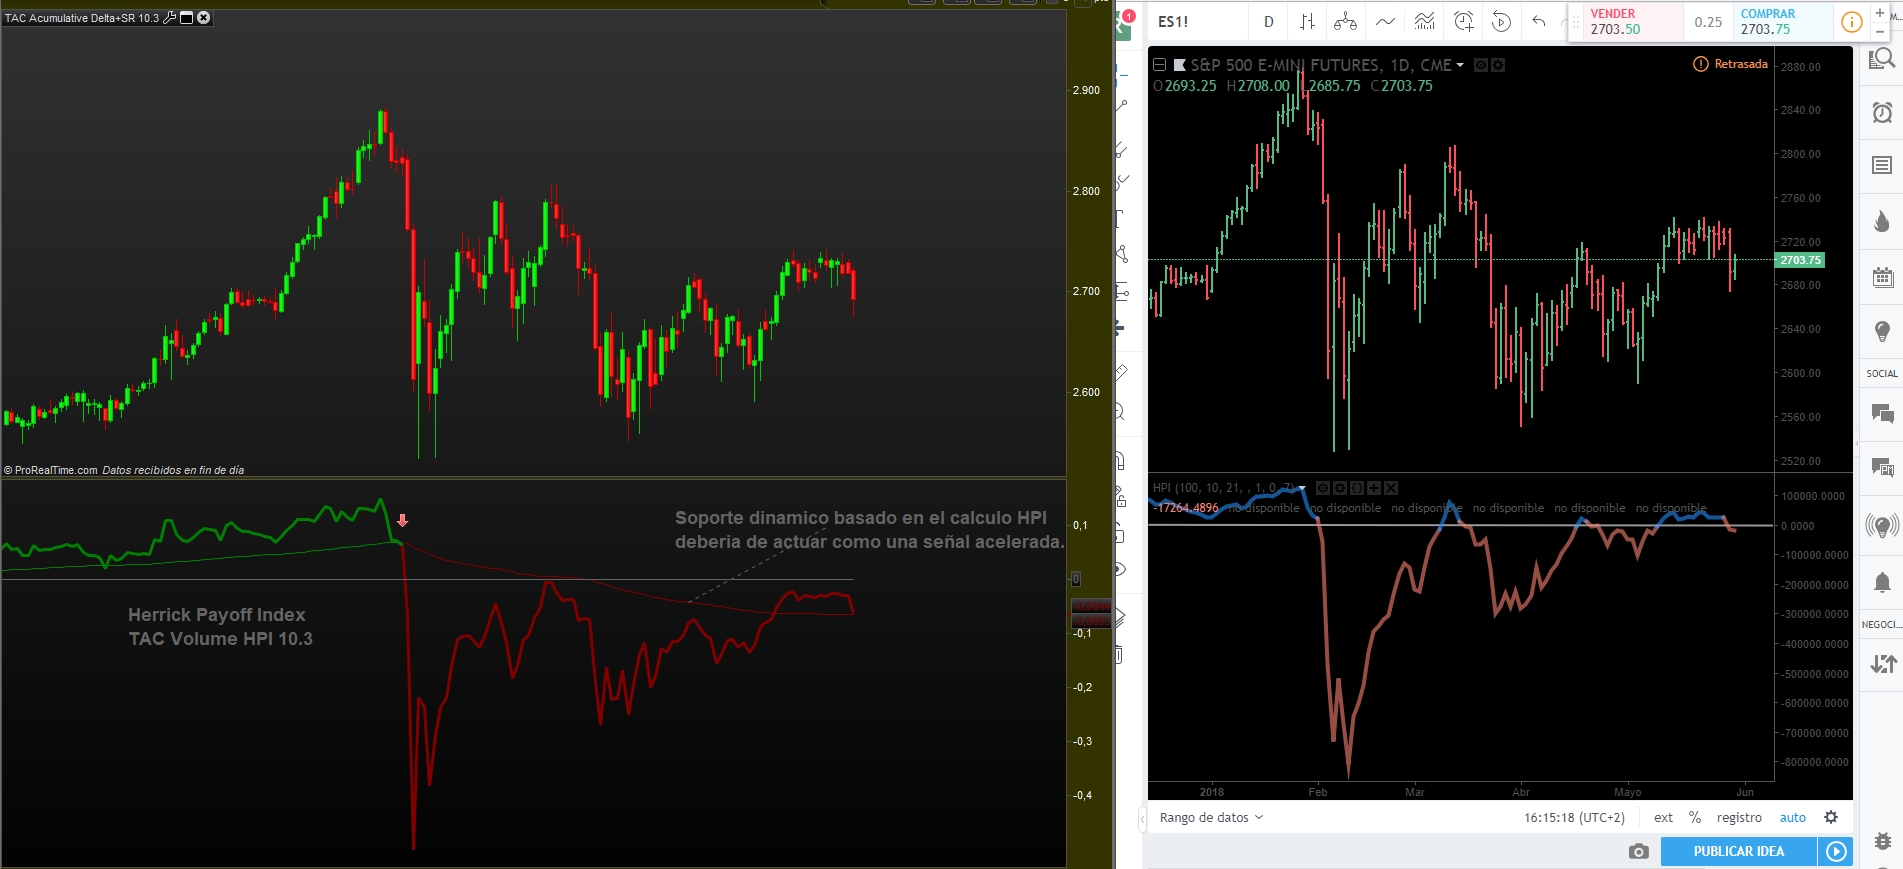This screenshot has width=1903, height=869.
Task: Open the NEGOCI... trading section in sidebar
Action: pyautogui.click(x=1882, y=625)
